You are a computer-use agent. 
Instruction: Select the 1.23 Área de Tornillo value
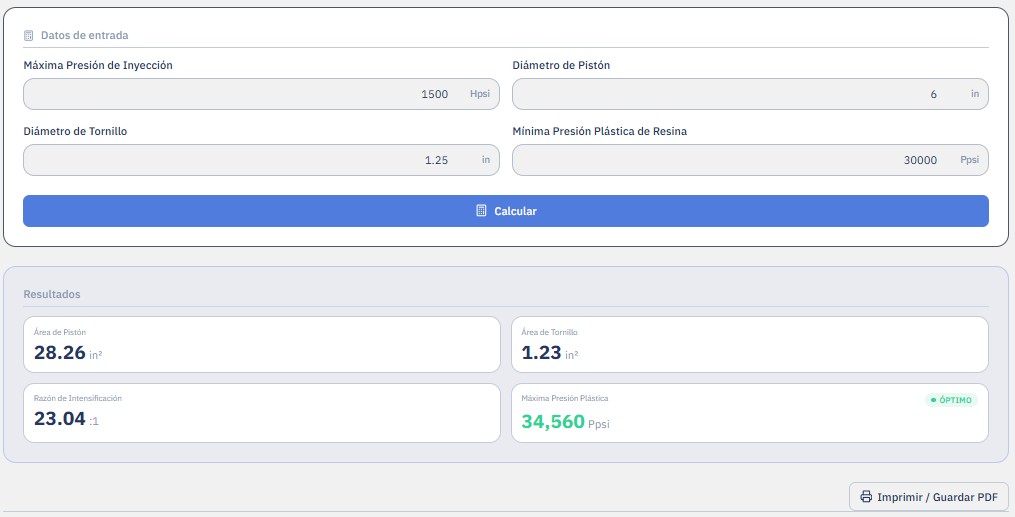(x=541, y=353)
